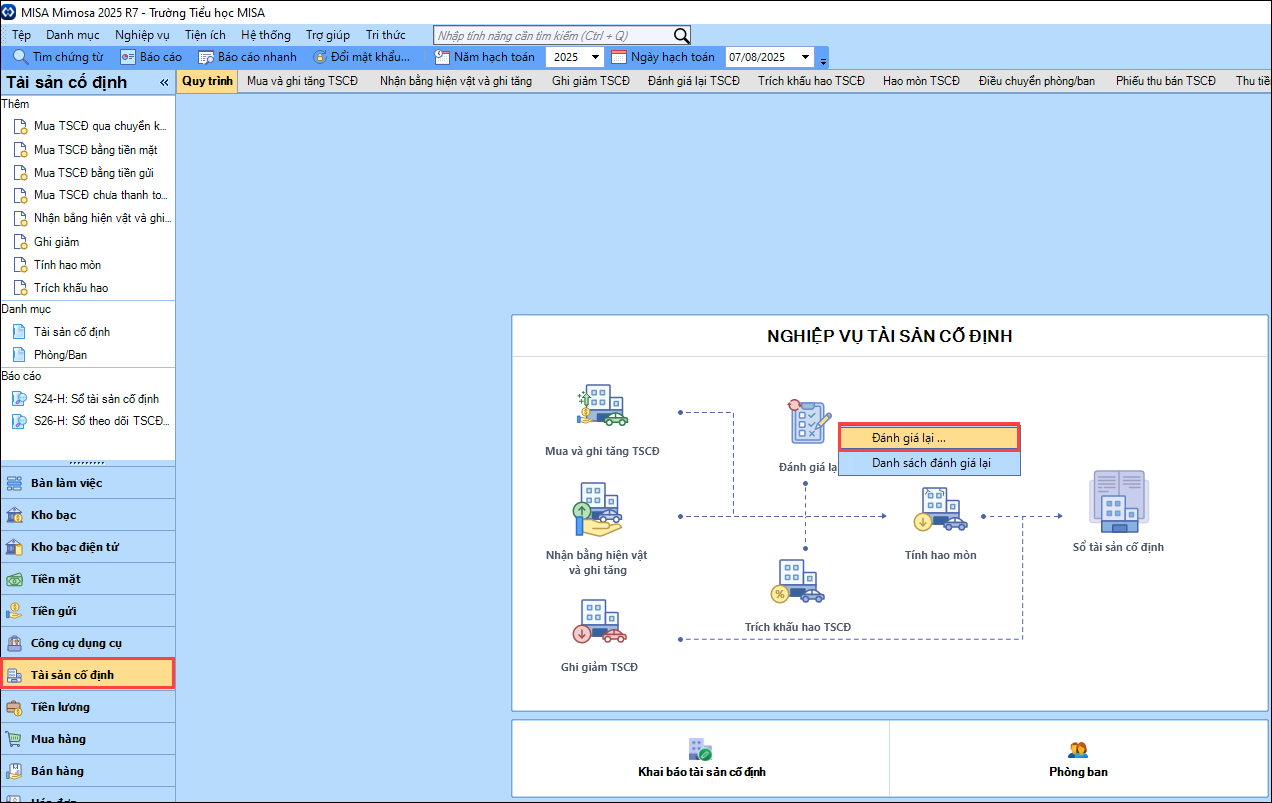This screenshot has height=803, width=1272.
Task: Open the Nghiệp vụ menu
Action: coord(142,35)
